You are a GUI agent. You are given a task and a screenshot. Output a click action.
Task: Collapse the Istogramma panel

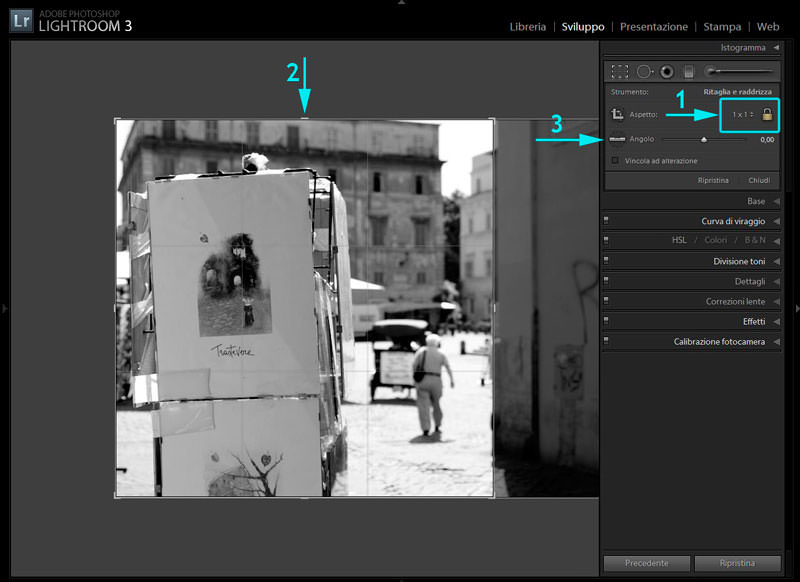[777, 47]
